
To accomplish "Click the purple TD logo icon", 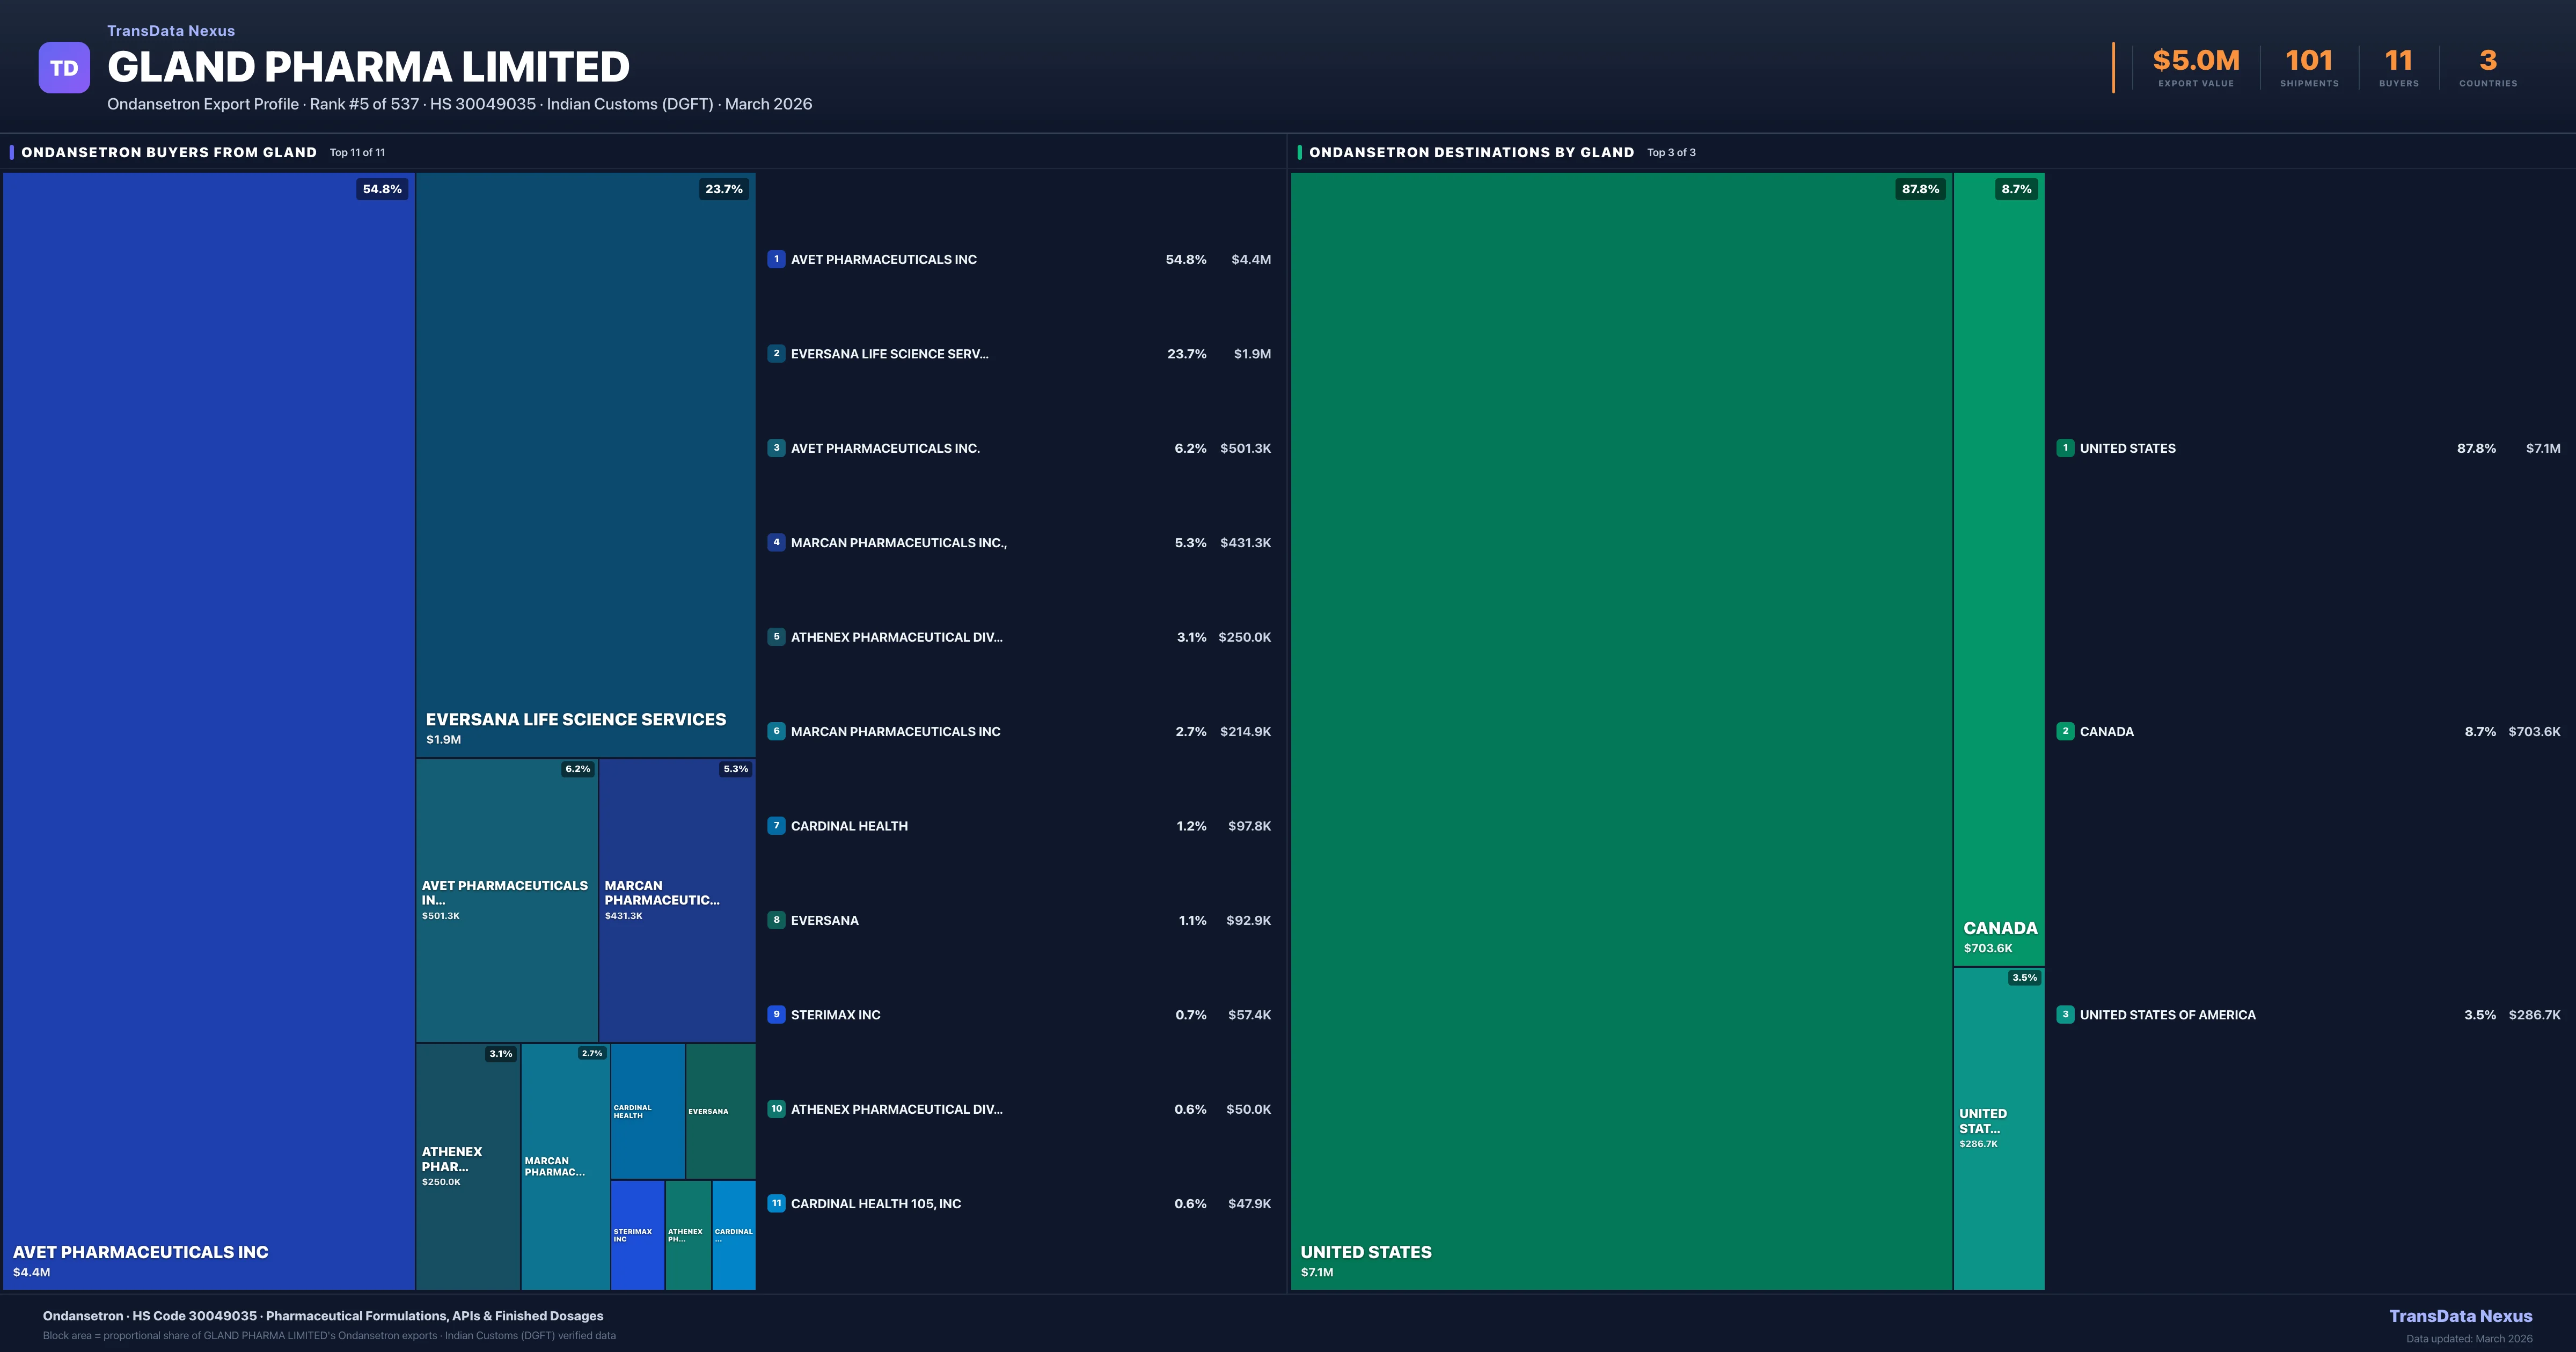I will (x=64, y=68).
